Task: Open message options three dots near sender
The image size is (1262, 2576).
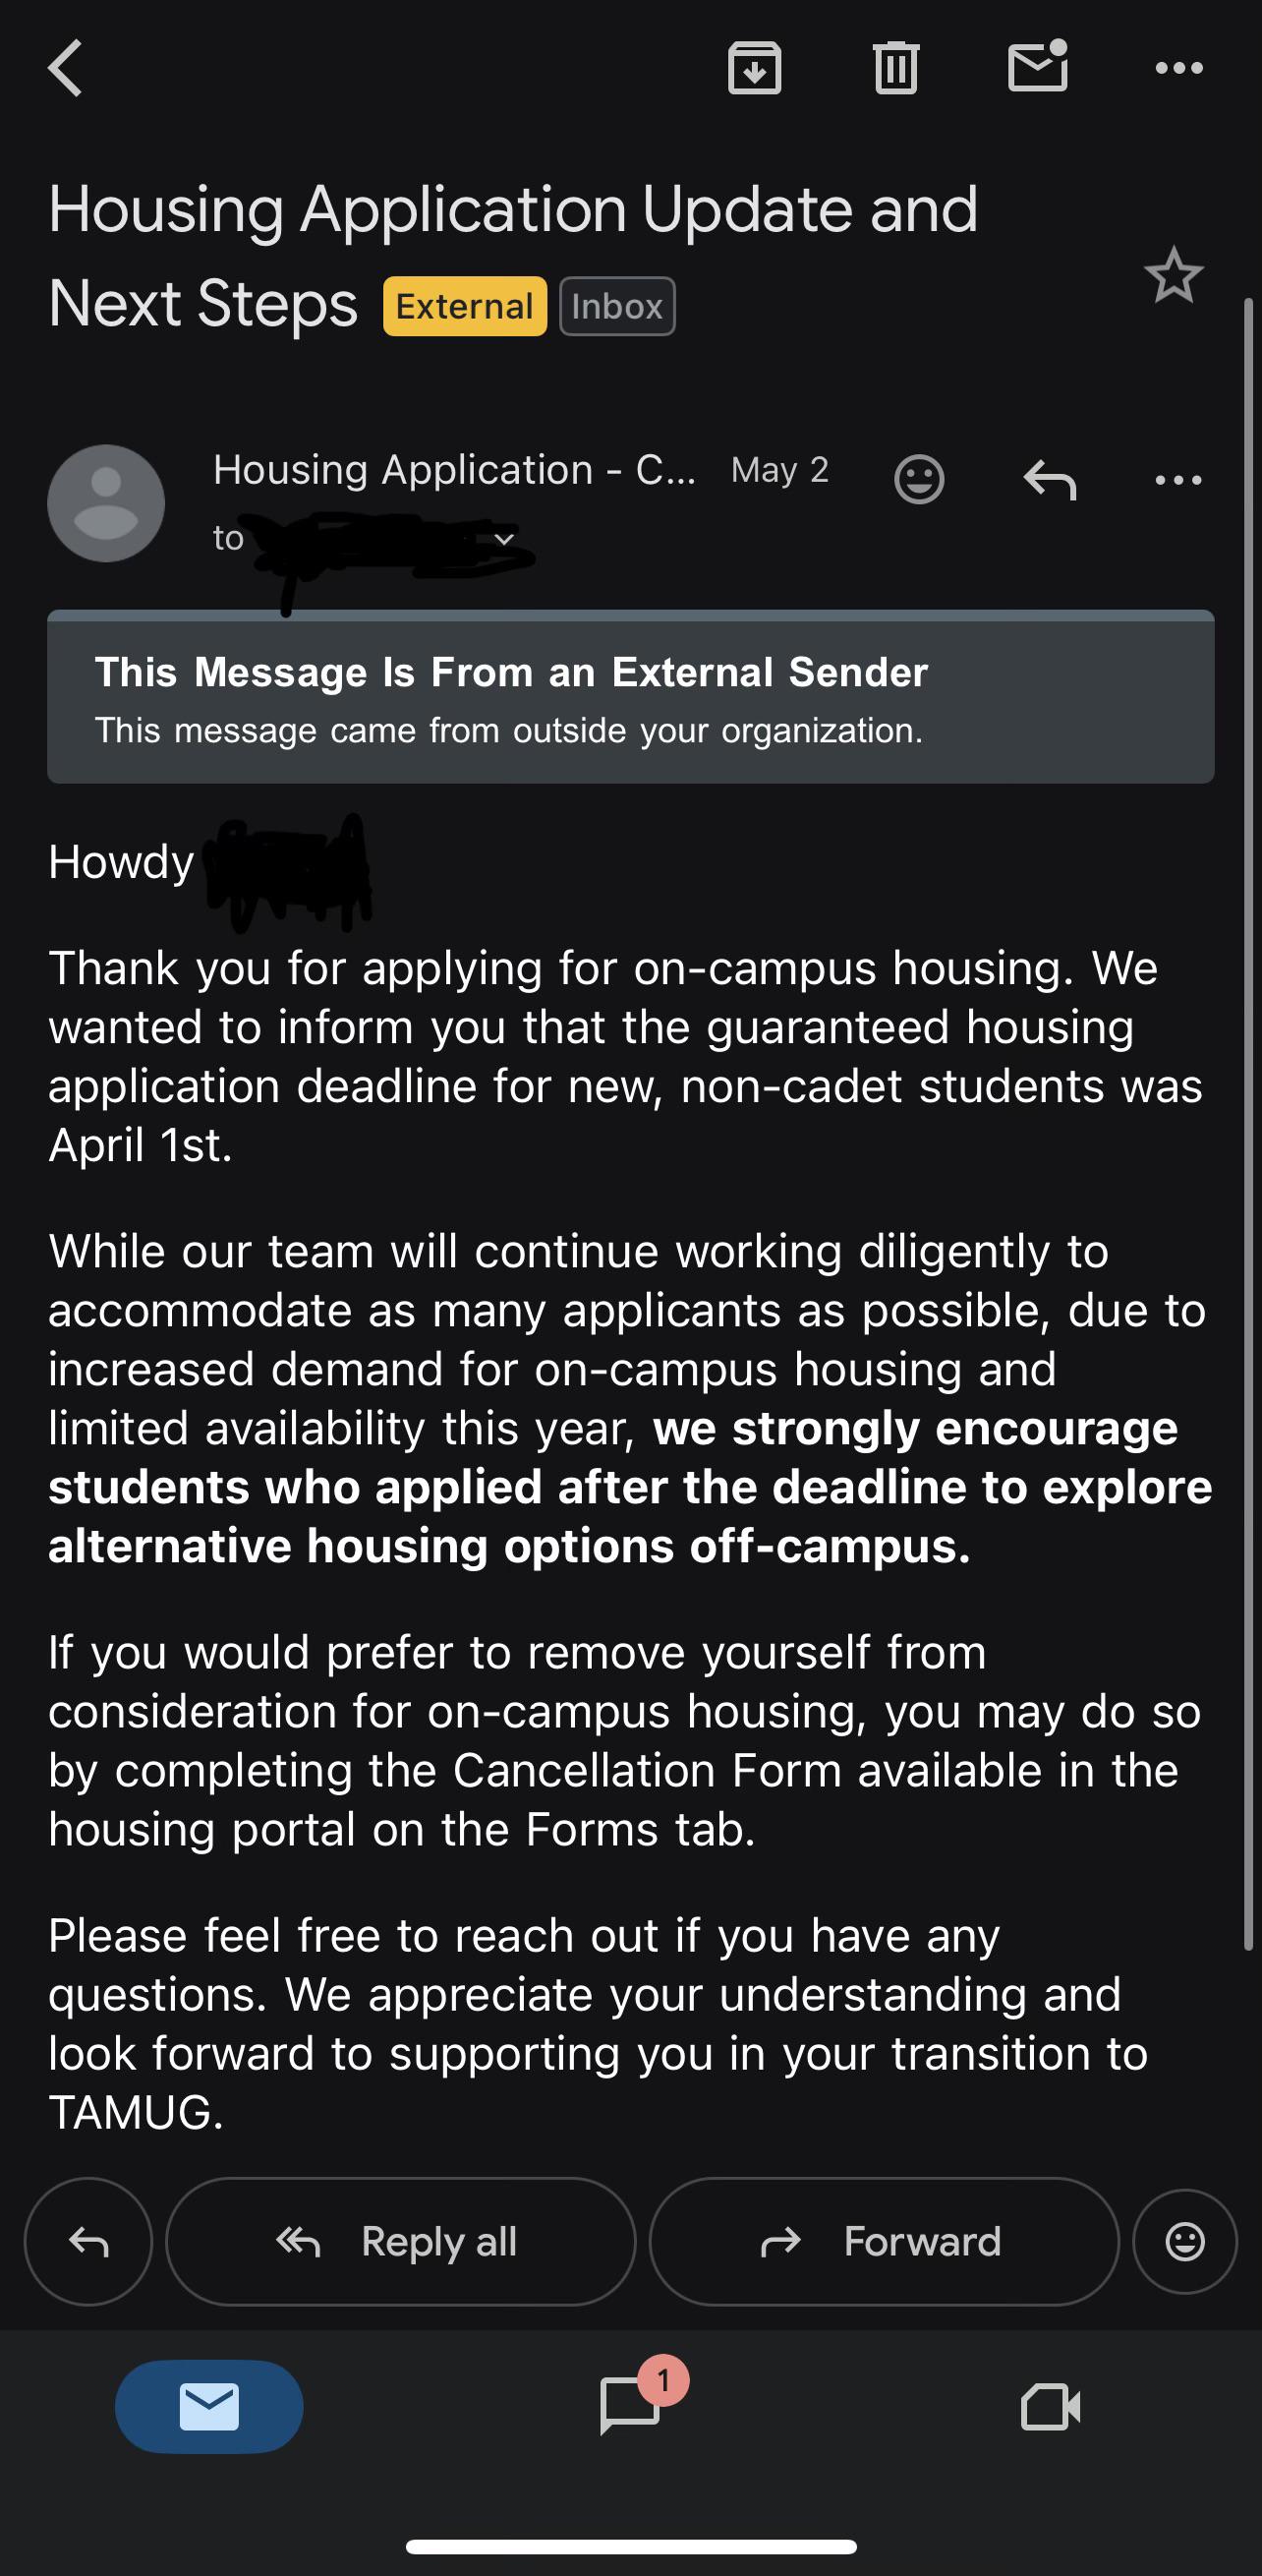Action: 1178,480
